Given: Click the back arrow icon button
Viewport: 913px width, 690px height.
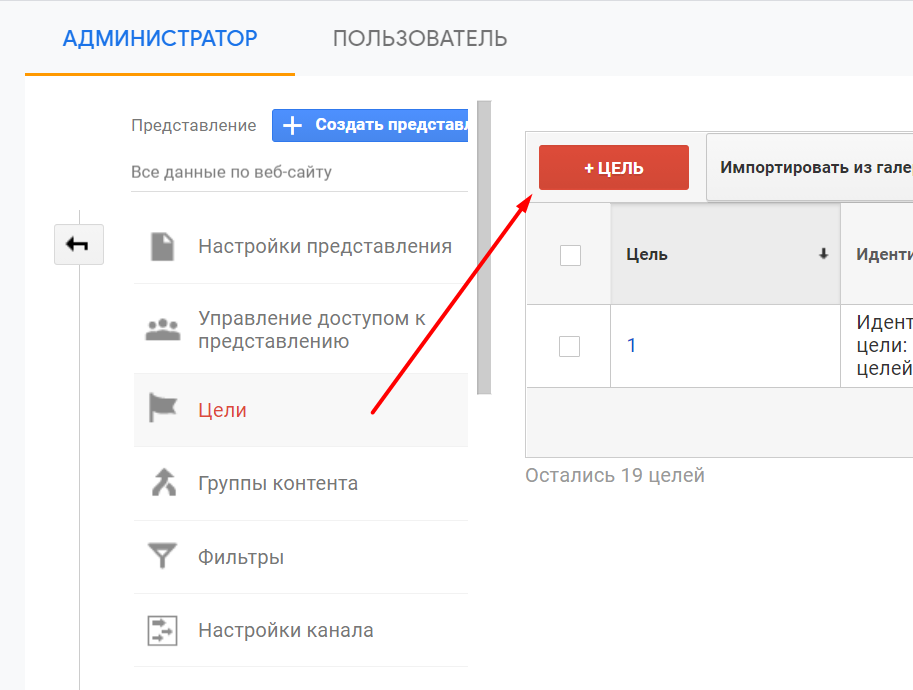Looking at the screenshot, I should point(79,244).
